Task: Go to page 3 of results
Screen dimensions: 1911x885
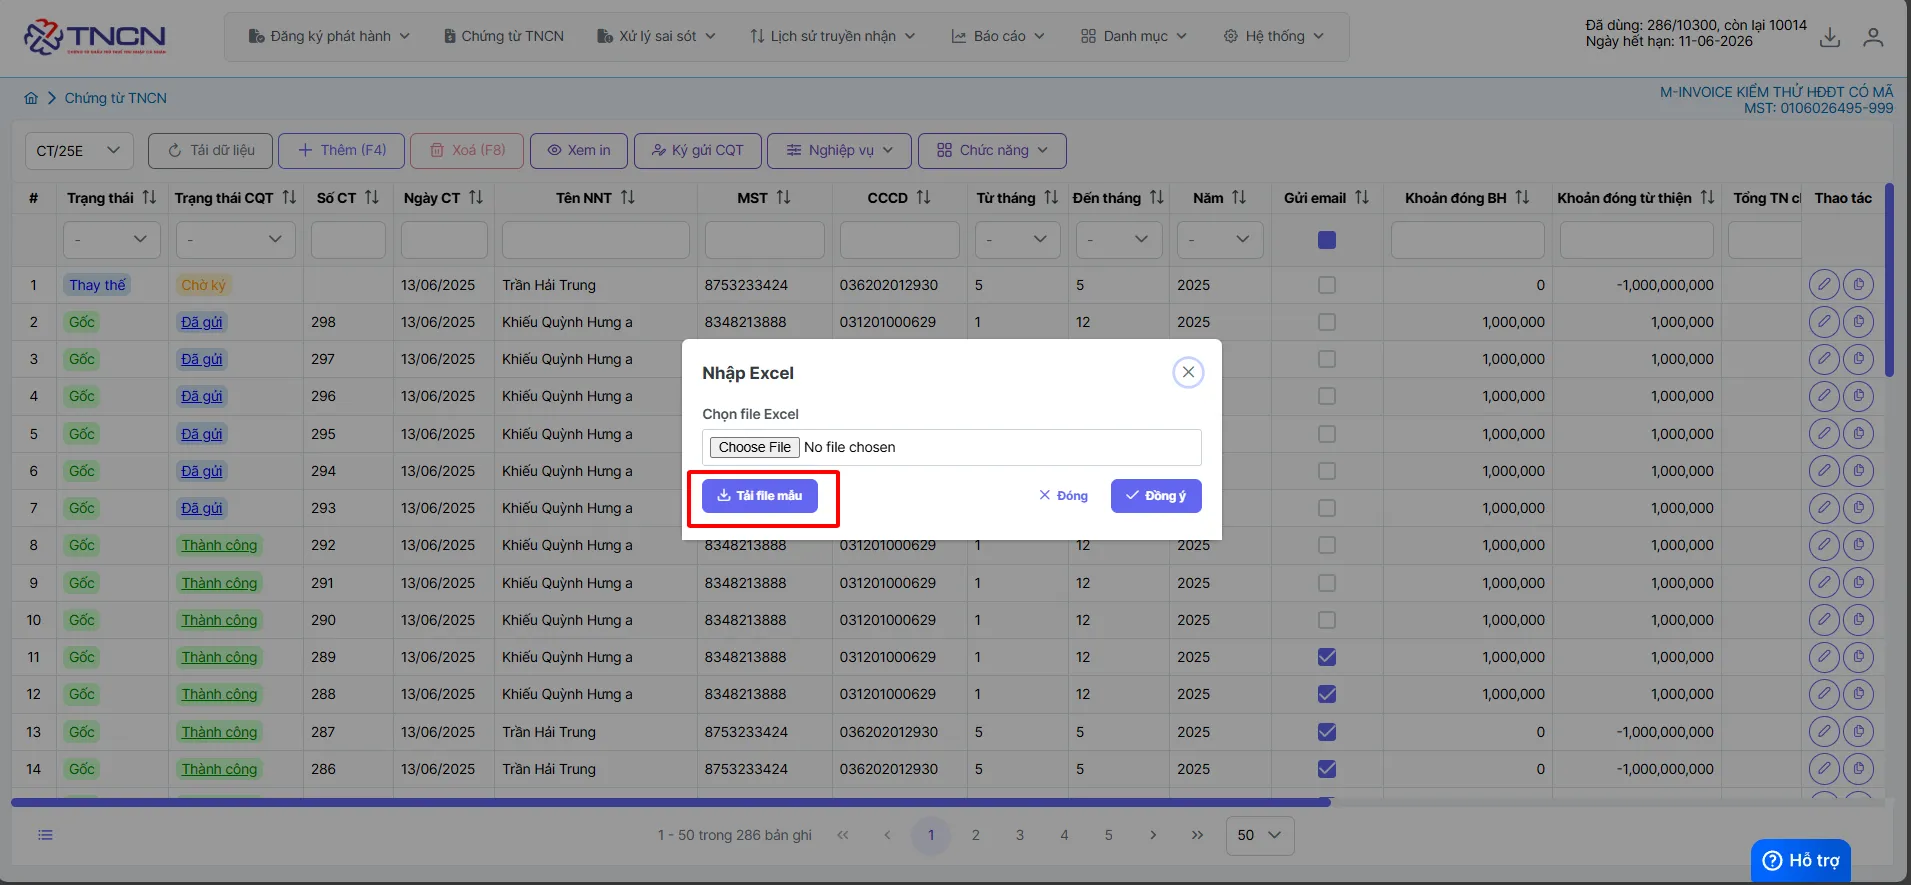Action: (x=1020, y=835)
